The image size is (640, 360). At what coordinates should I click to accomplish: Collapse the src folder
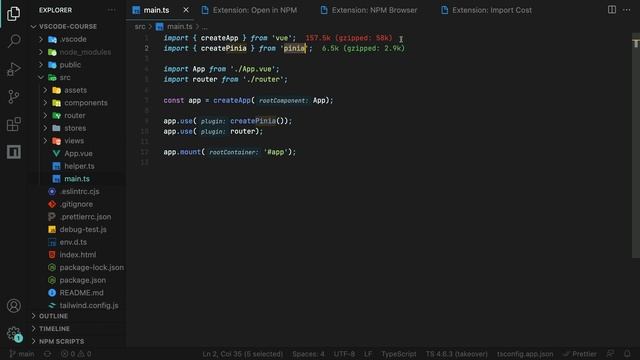[41, 78]
